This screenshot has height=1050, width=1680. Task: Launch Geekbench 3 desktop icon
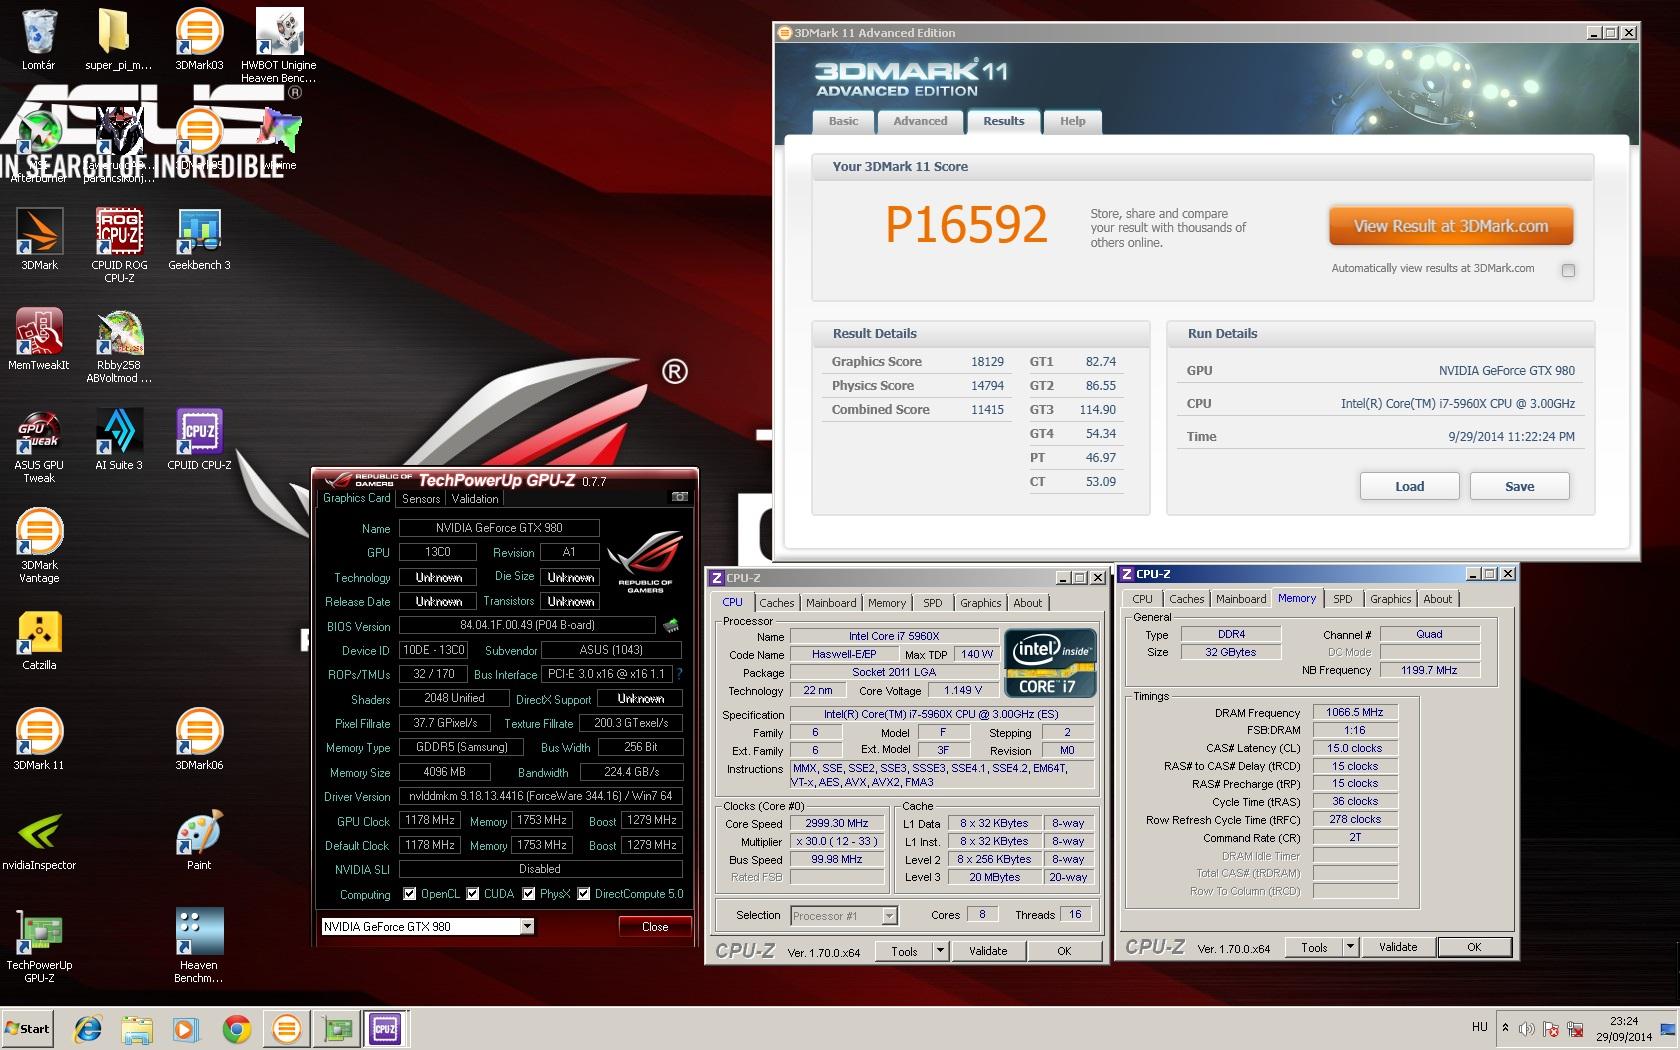click(199, 238)
